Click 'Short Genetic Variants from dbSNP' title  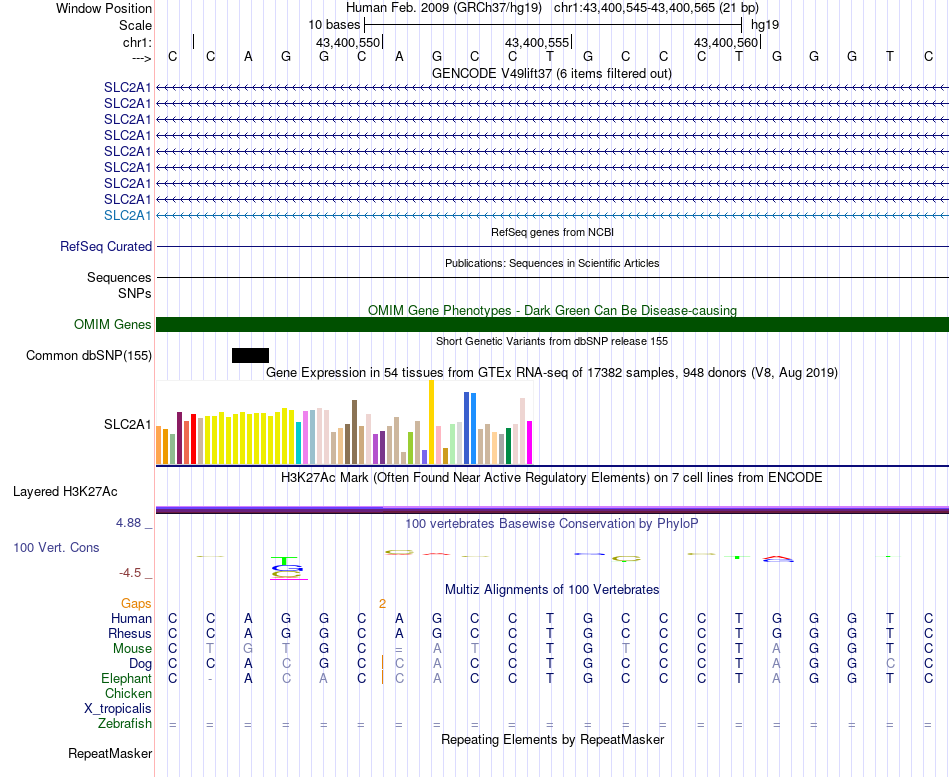pyautogui.click(x=552, y=341)
